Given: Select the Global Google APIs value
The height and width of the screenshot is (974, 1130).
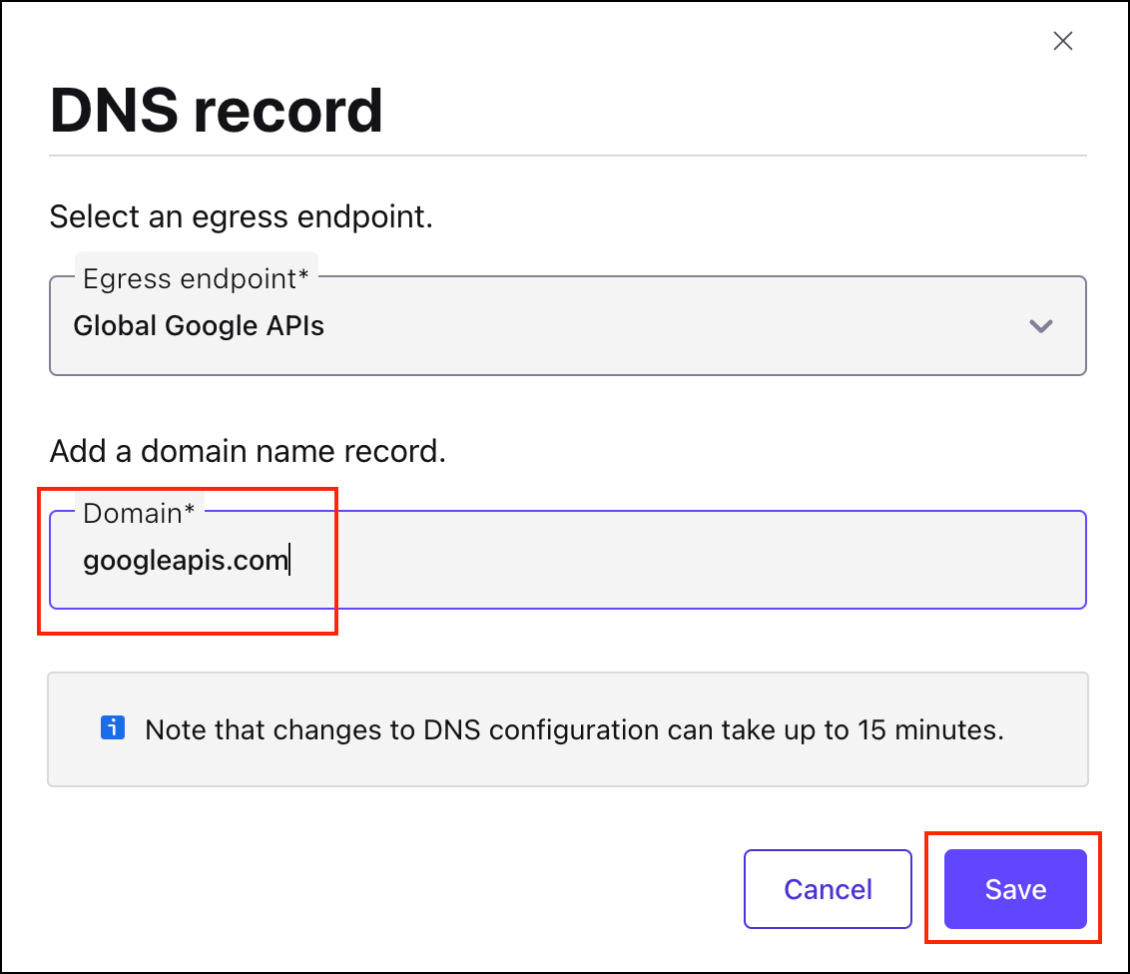Looking at the screenshot, I should [199, 326].
